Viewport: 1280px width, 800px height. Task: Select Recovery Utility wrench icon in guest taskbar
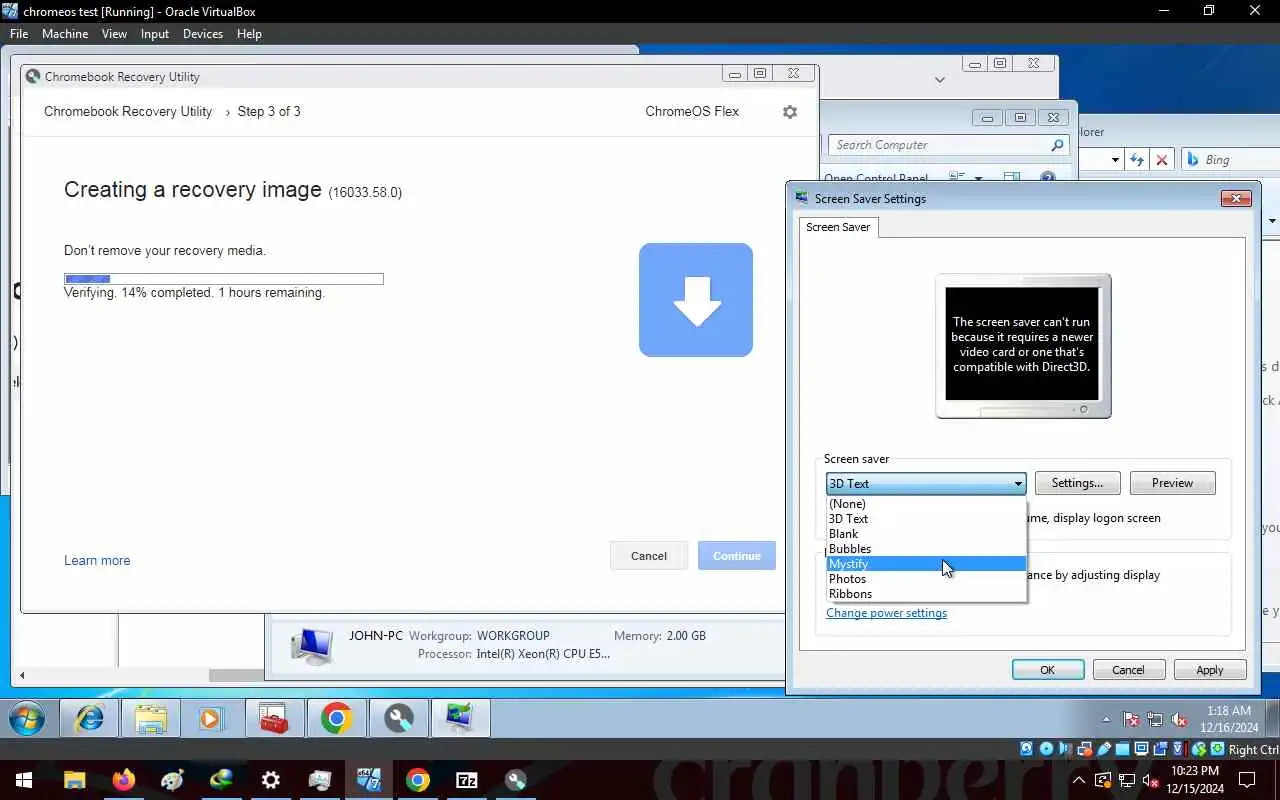click(399, 718)
